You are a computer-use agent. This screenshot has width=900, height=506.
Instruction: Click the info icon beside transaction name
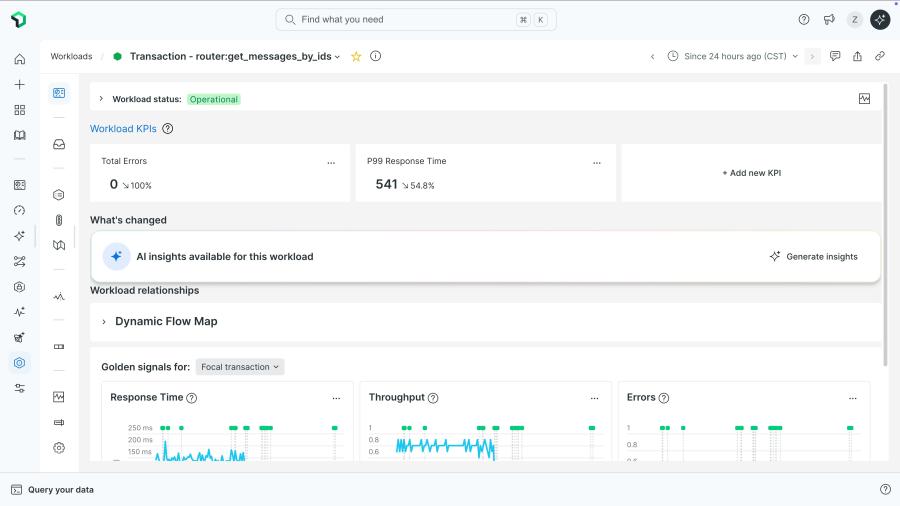[x=375, y=56]
